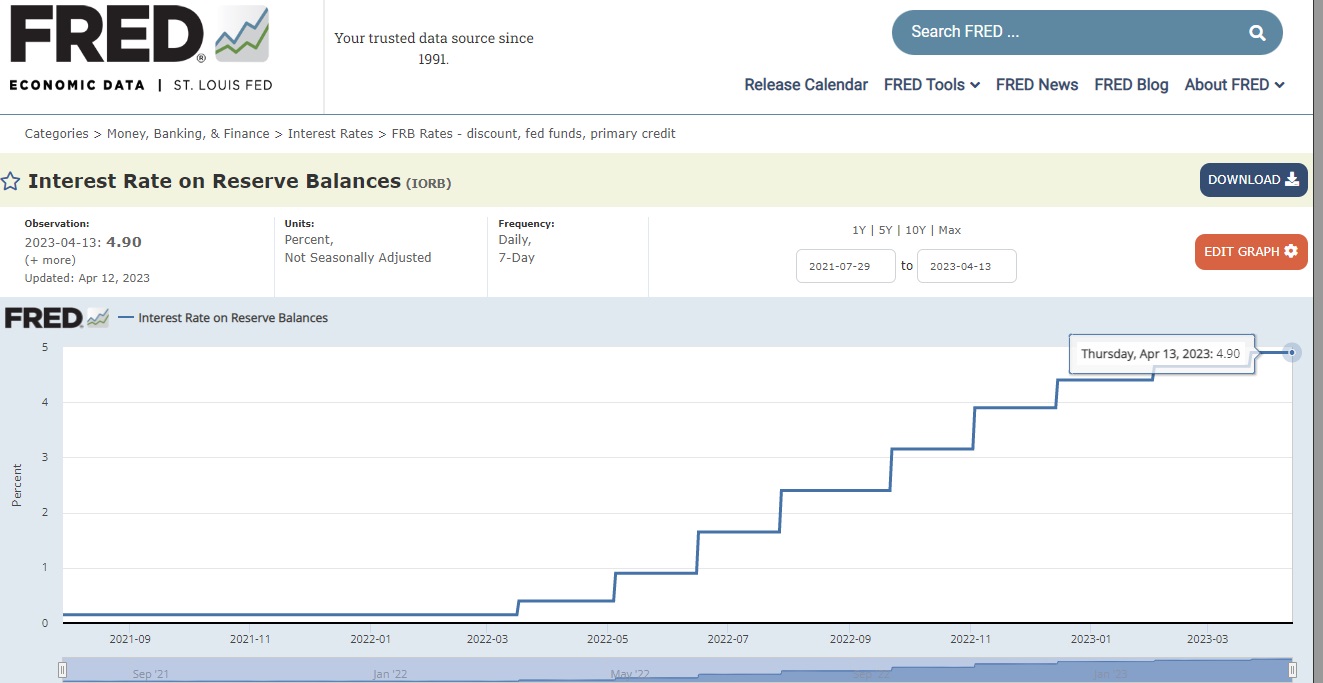Click the small FRED chart logo

pos(56,318)
